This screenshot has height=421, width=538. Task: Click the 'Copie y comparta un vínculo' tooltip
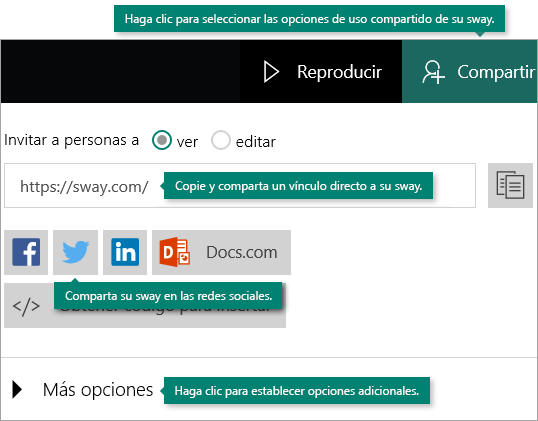tap(298, 186)
